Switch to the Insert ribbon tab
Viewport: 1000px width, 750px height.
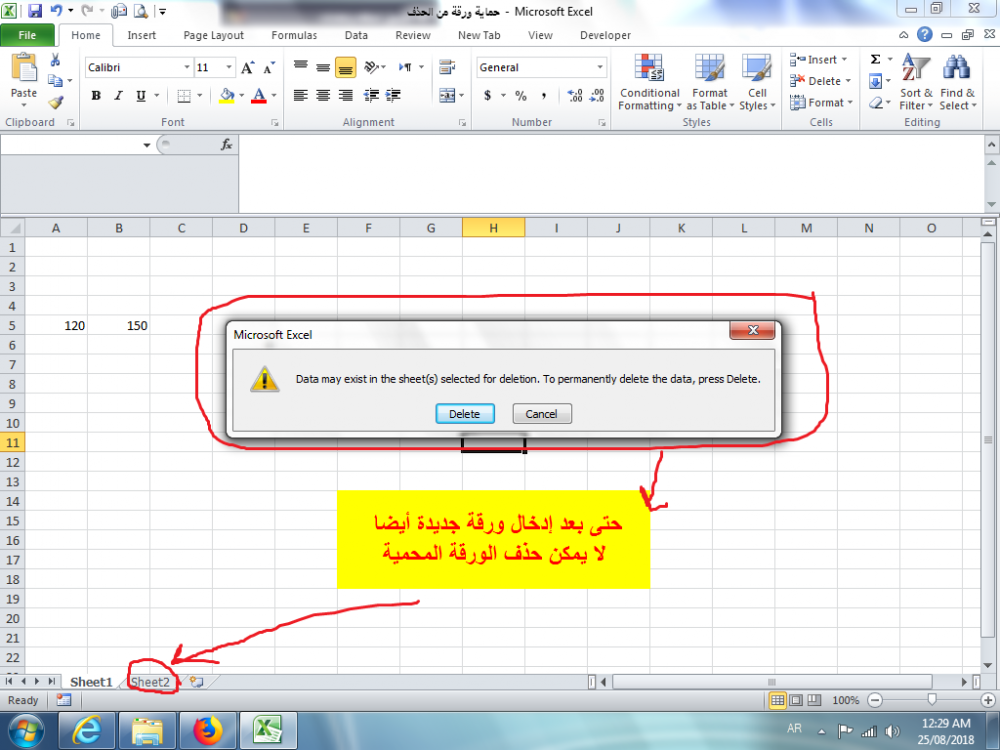click(141, 35)
